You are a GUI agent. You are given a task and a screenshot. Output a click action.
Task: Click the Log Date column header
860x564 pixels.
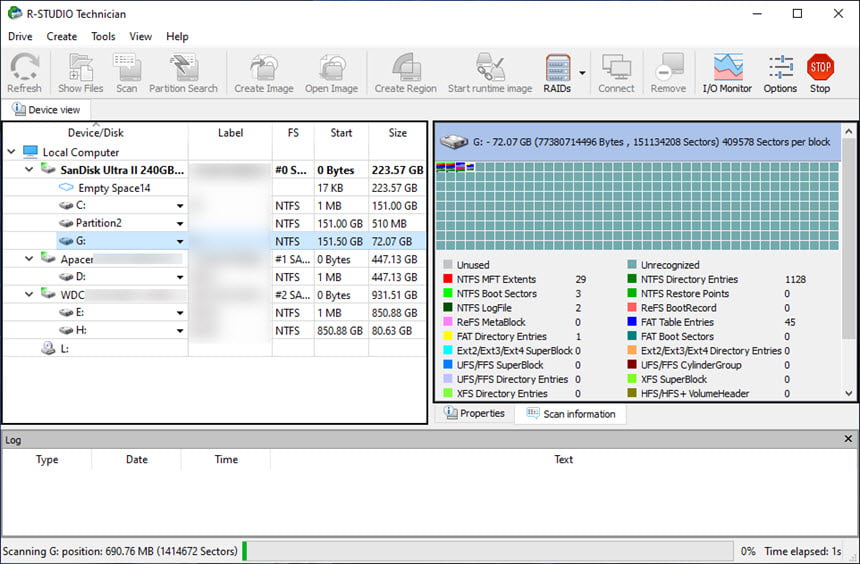point(137,459)
